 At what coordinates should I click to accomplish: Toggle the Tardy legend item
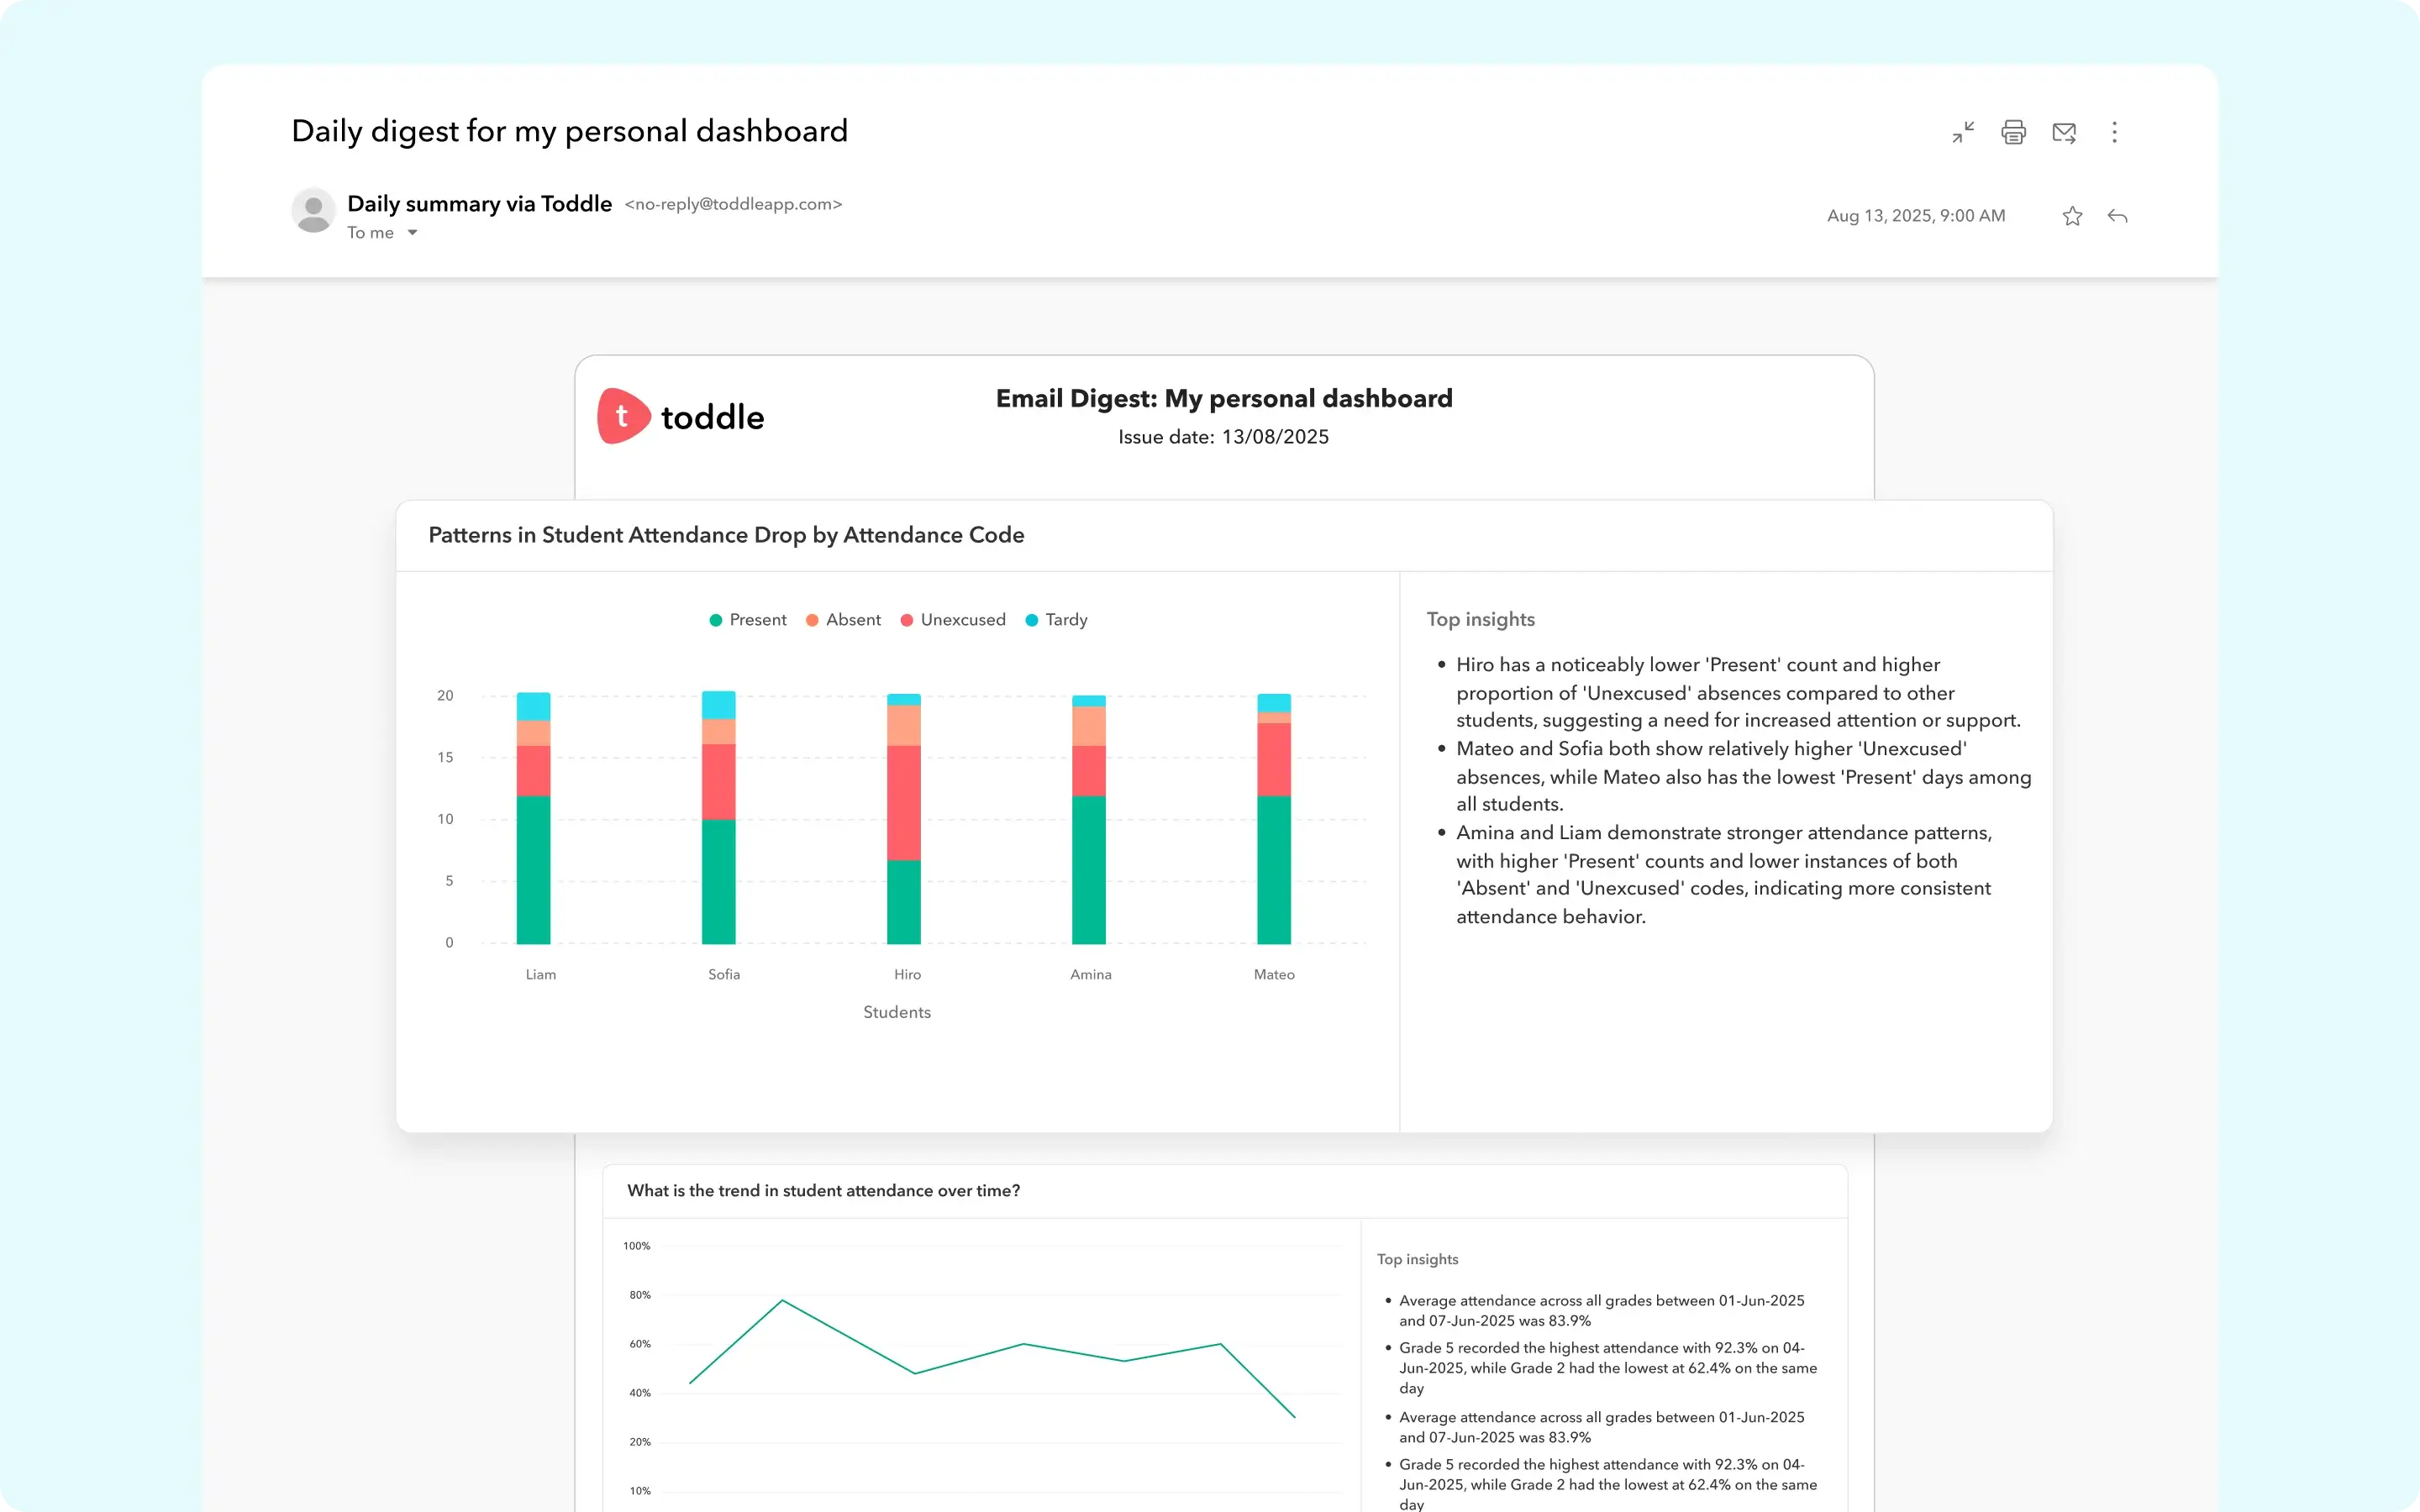coord(1056,620)
